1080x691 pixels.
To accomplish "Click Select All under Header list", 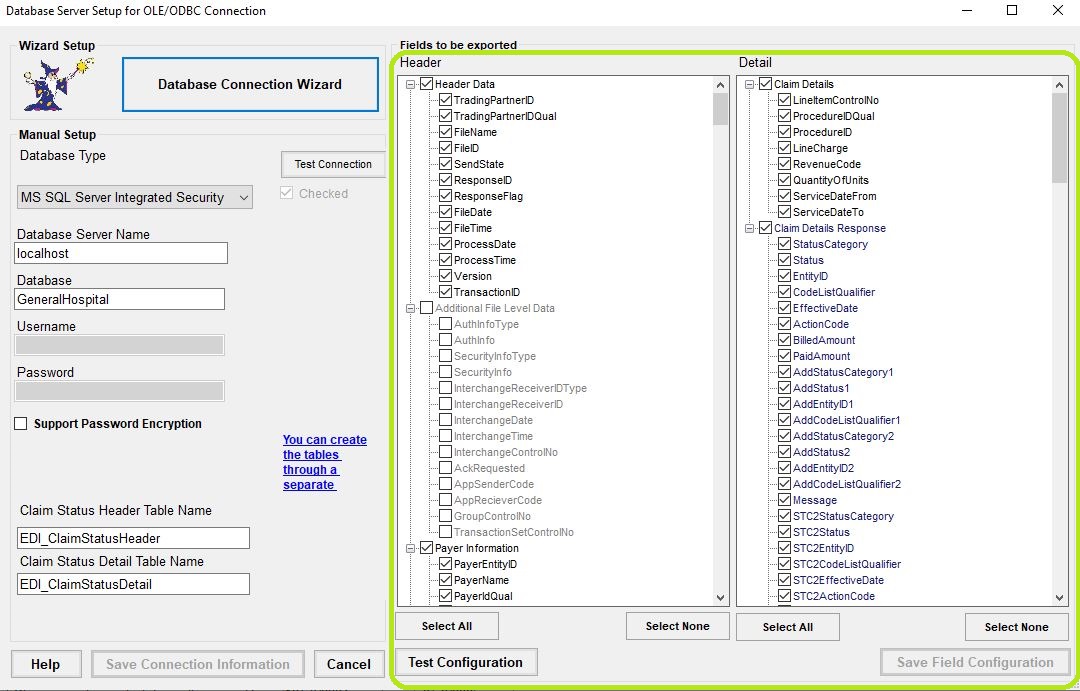I will pos(447,626).
